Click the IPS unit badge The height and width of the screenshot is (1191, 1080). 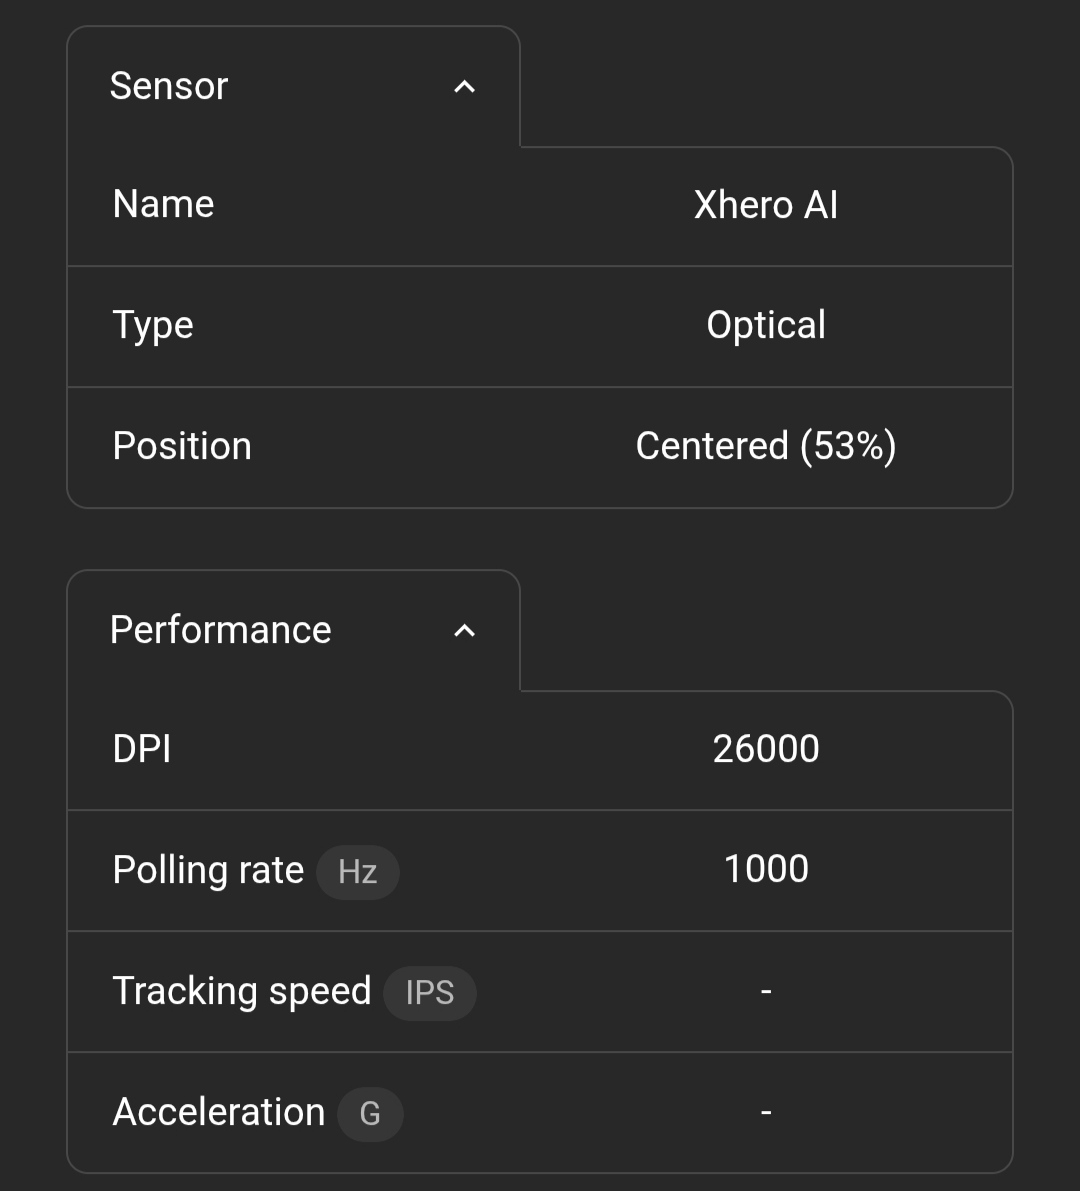[x=429, y=993]
